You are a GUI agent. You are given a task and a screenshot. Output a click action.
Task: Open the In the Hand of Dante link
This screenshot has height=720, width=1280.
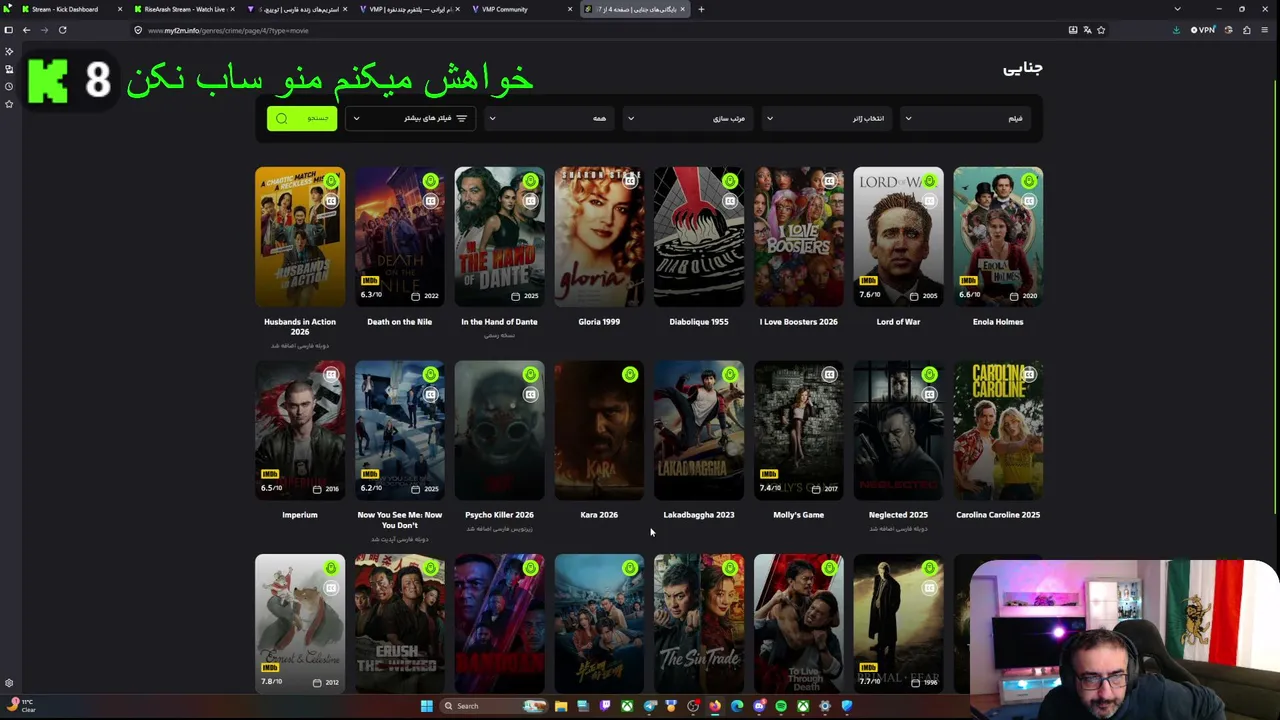click(499, 322)
